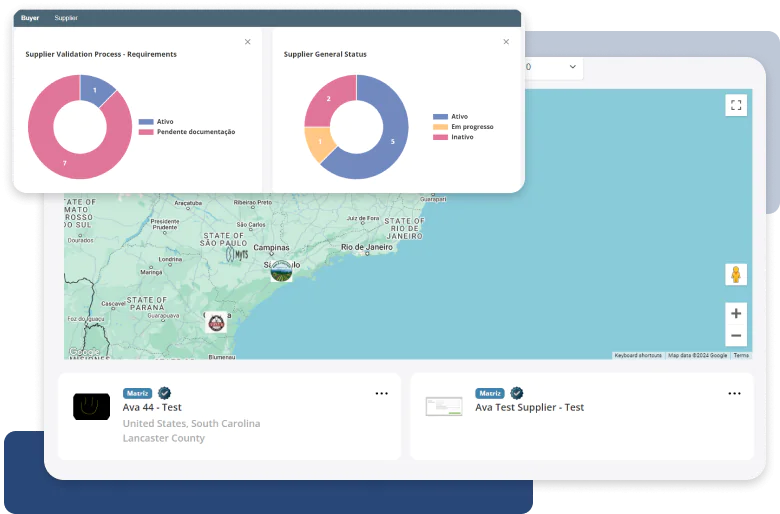This screenshot has width=780, height=514.
Task: Select the round red marker near Curitiba
Action: (216, 323)
